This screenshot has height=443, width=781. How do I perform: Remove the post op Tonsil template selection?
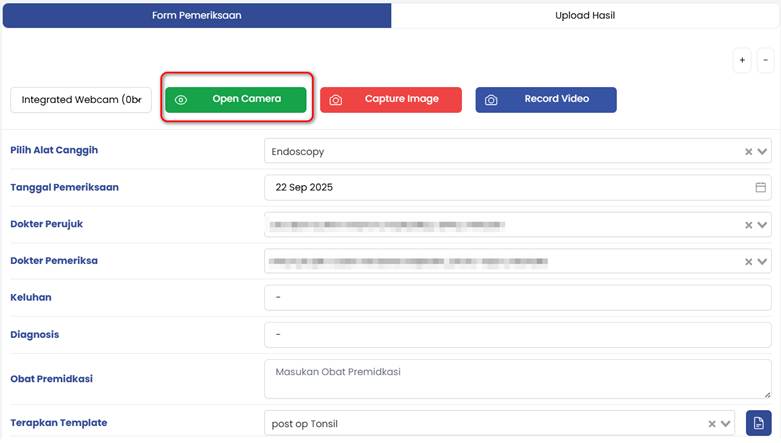[x=712, y=424]
